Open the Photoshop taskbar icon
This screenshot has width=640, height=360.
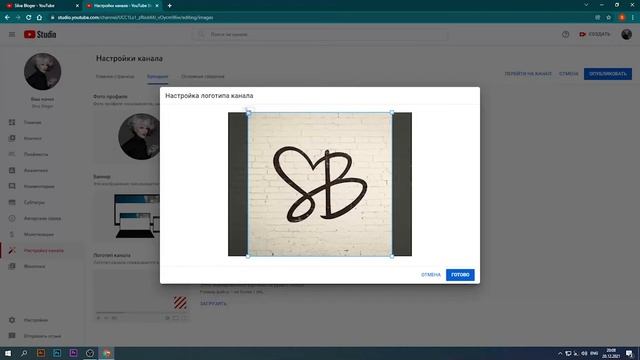click(x=57, y=353)
